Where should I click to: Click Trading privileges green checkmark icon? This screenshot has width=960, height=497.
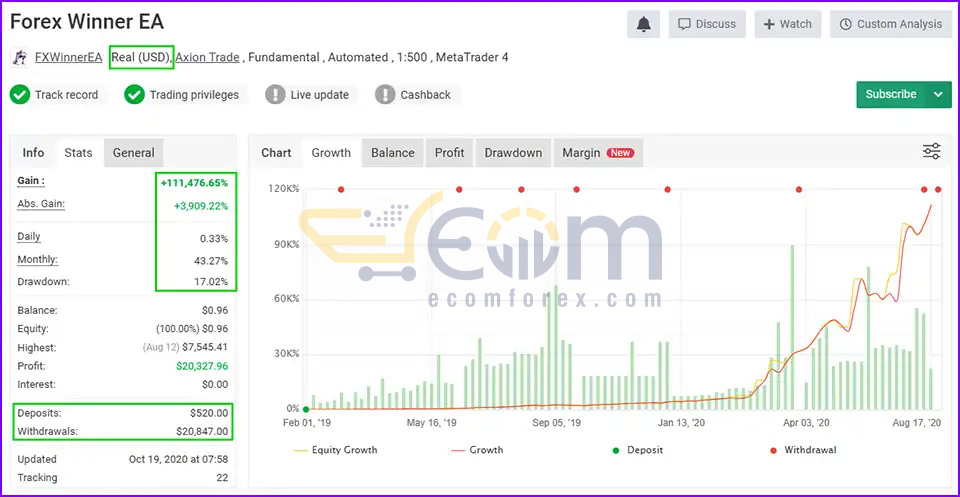click(x=134, y=95)
